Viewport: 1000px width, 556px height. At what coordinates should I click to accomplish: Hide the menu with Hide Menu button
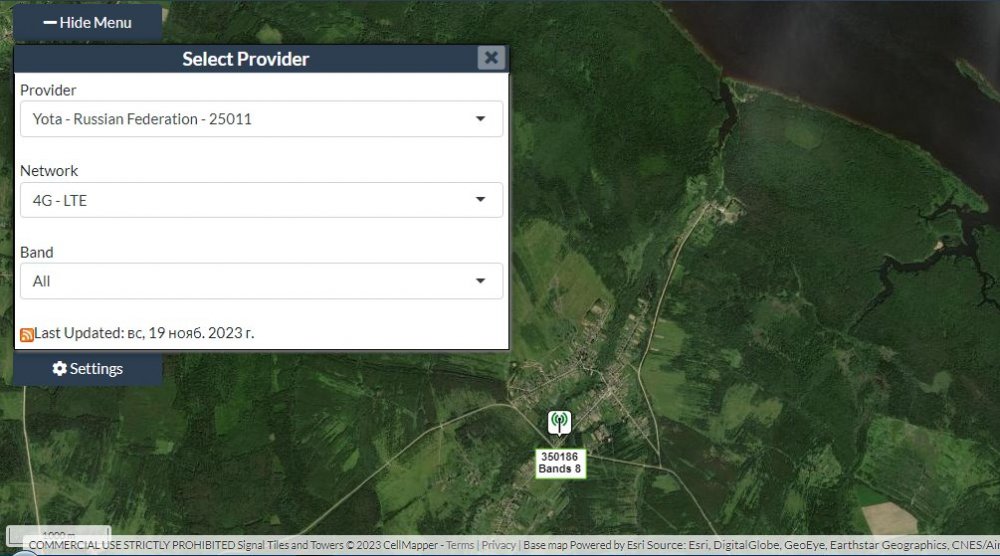88,22
